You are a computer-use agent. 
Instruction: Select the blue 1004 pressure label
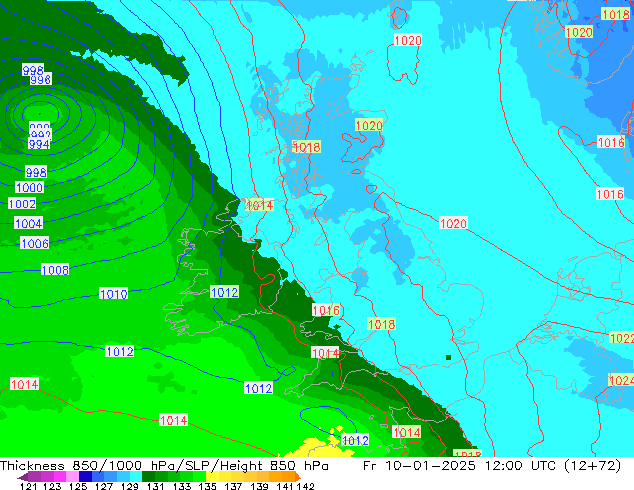coord(28,223)
